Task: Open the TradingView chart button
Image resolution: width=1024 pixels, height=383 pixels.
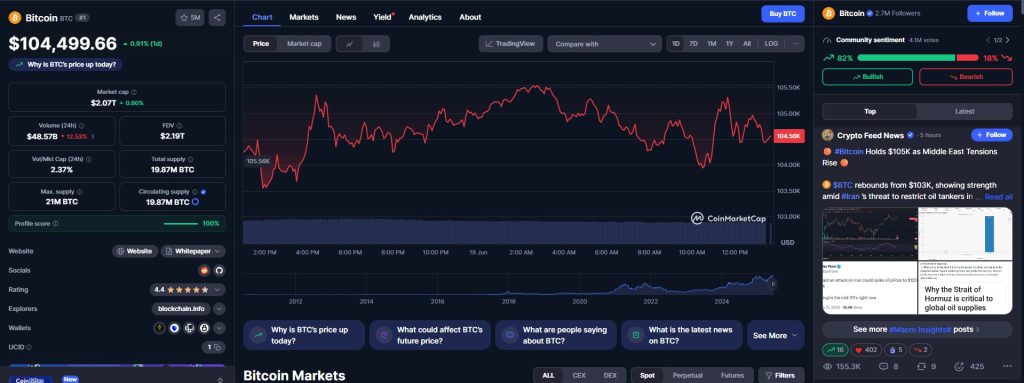Action: pos(511,44)
